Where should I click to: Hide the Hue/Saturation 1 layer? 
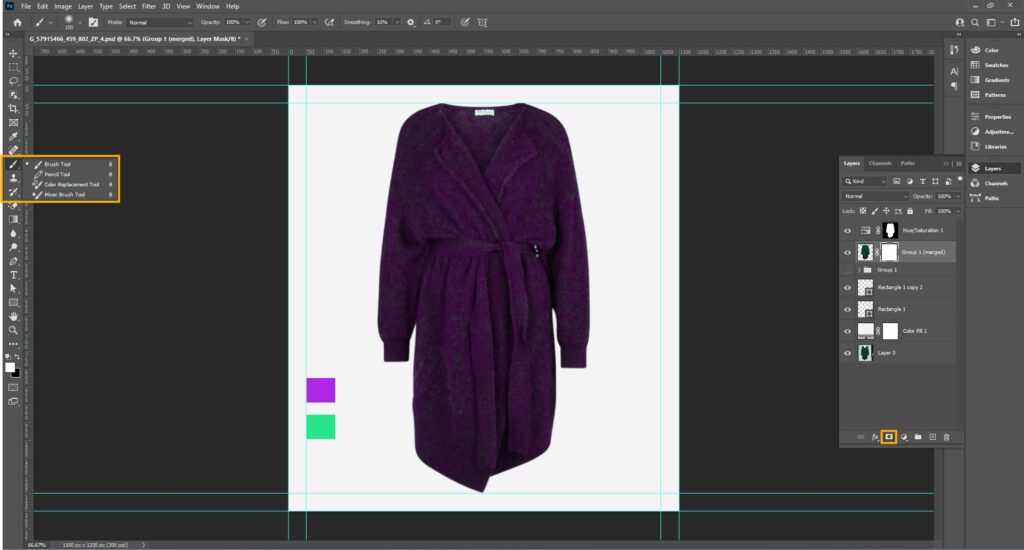pos(847,230)
